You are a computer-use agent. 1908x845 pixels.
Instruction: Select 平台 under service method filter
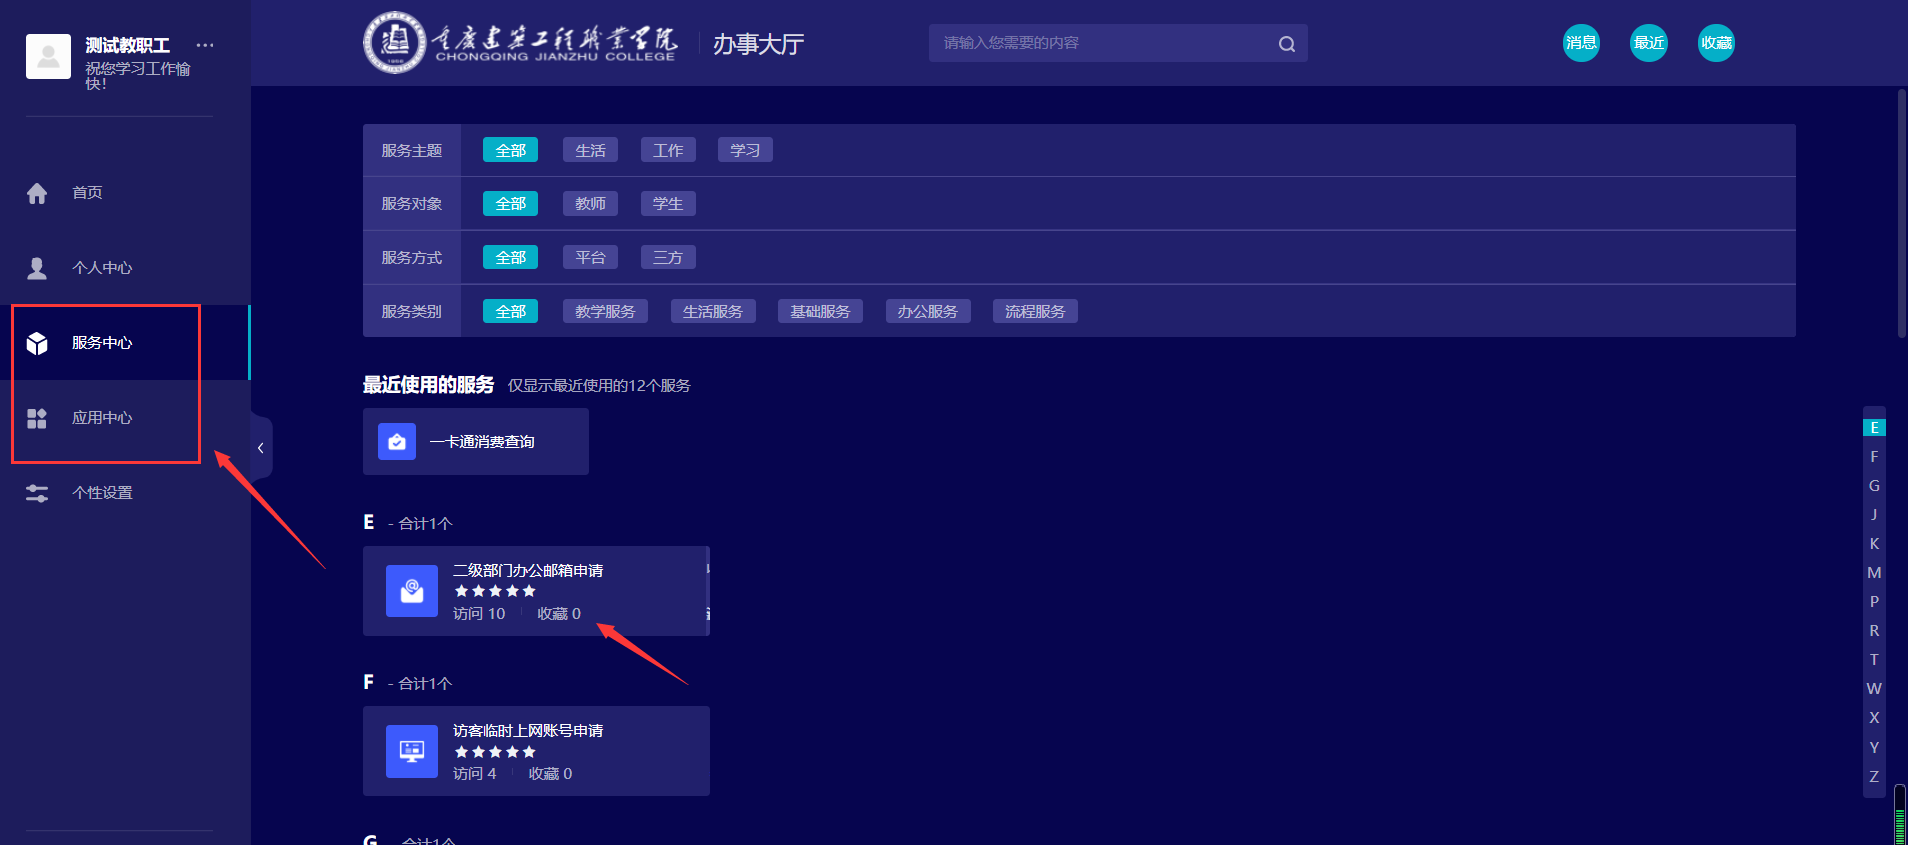coord(590,258)
